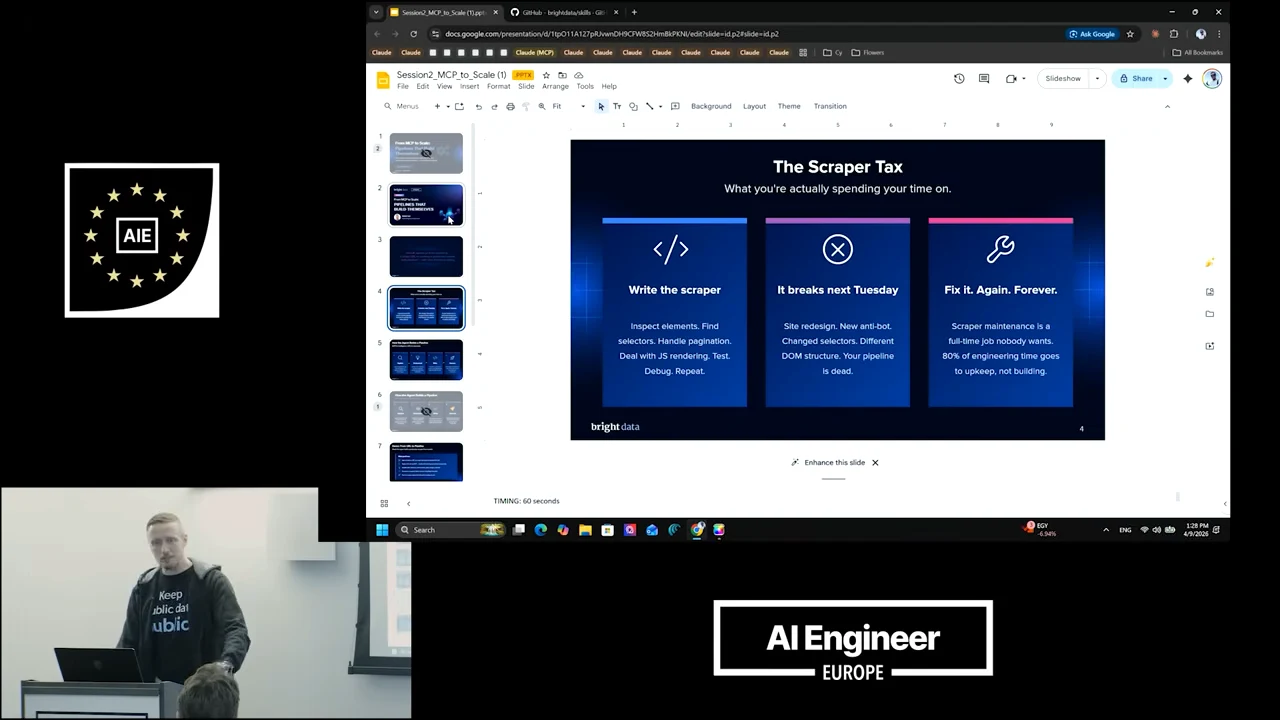Screen dimensions: 1280x720
Task: Click the Layout button
Action: pyautogui.click(x=754, y=106)
